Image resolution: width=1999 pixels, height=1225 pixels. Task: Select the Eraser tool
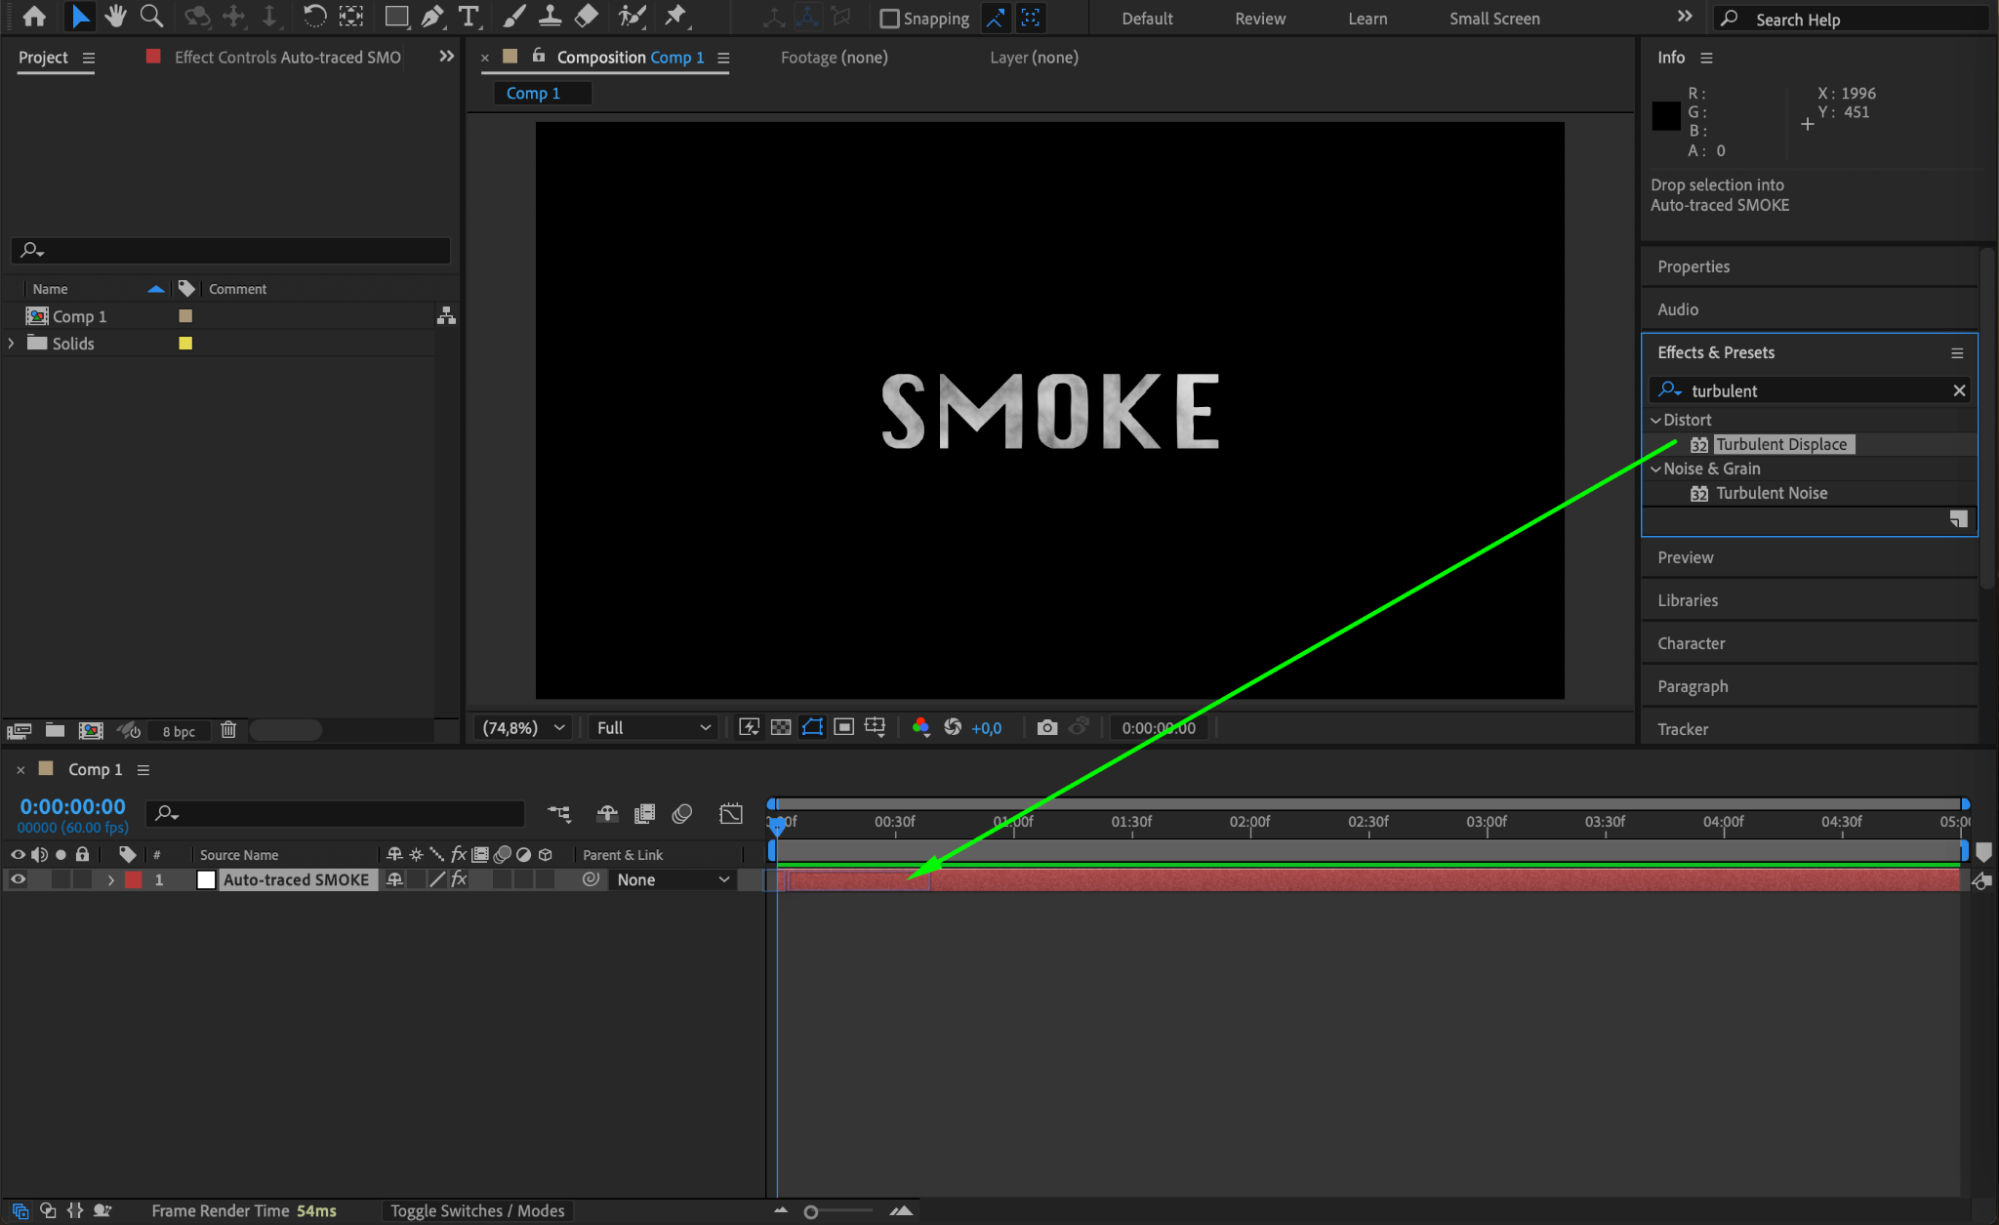[587, 16]
